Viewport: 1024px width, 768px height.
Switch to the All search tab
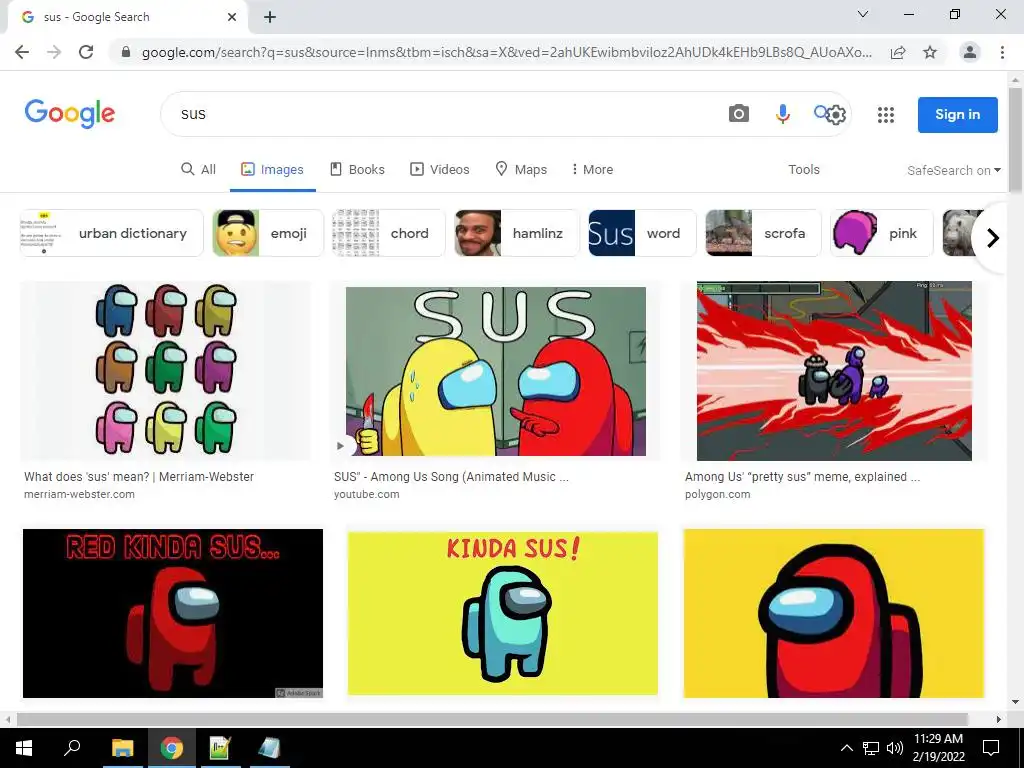click(198, 170)
